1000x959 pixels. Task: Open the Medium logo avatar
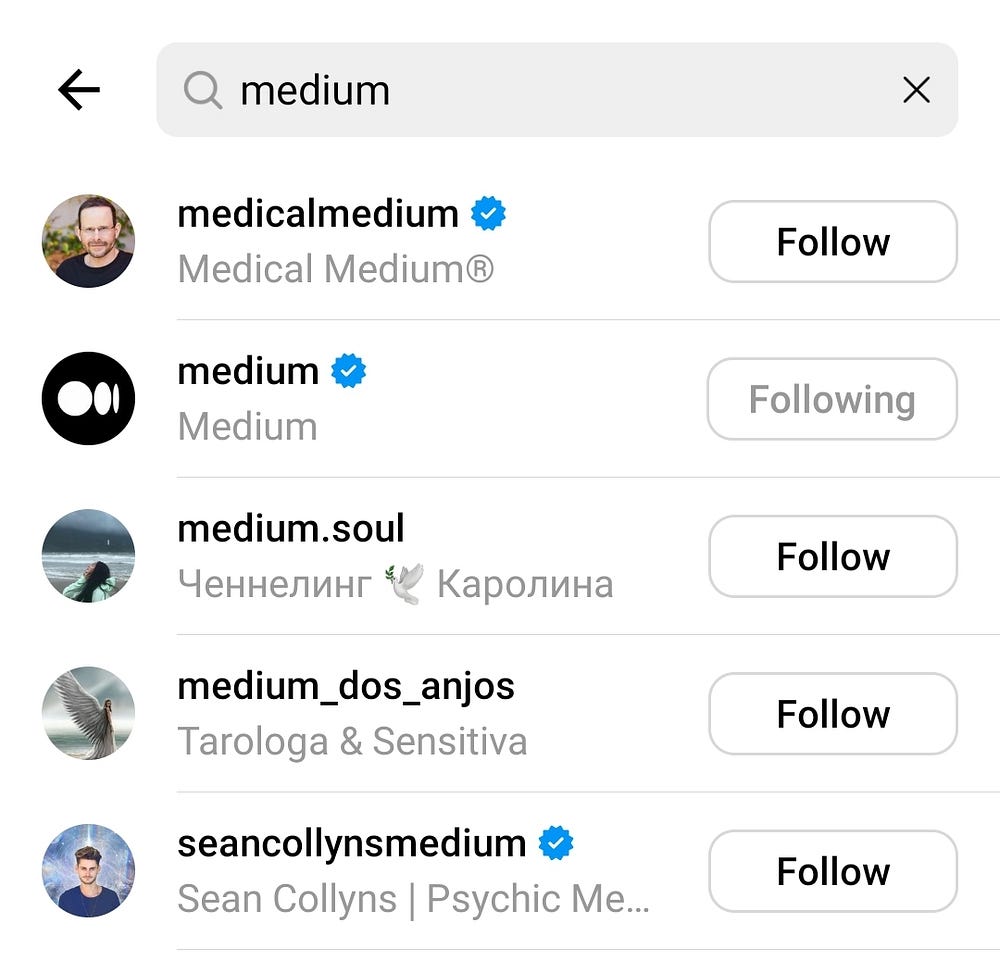[x=89, y=399]
